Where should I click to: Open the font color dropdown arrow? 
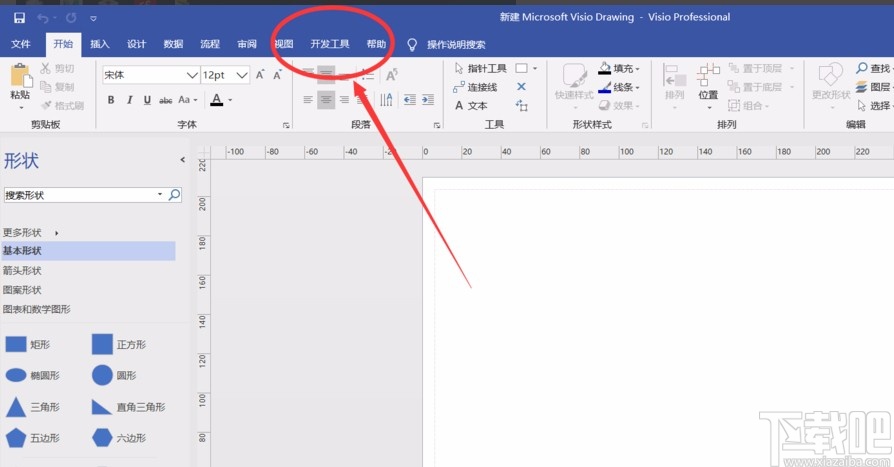(x=230, y=100)
